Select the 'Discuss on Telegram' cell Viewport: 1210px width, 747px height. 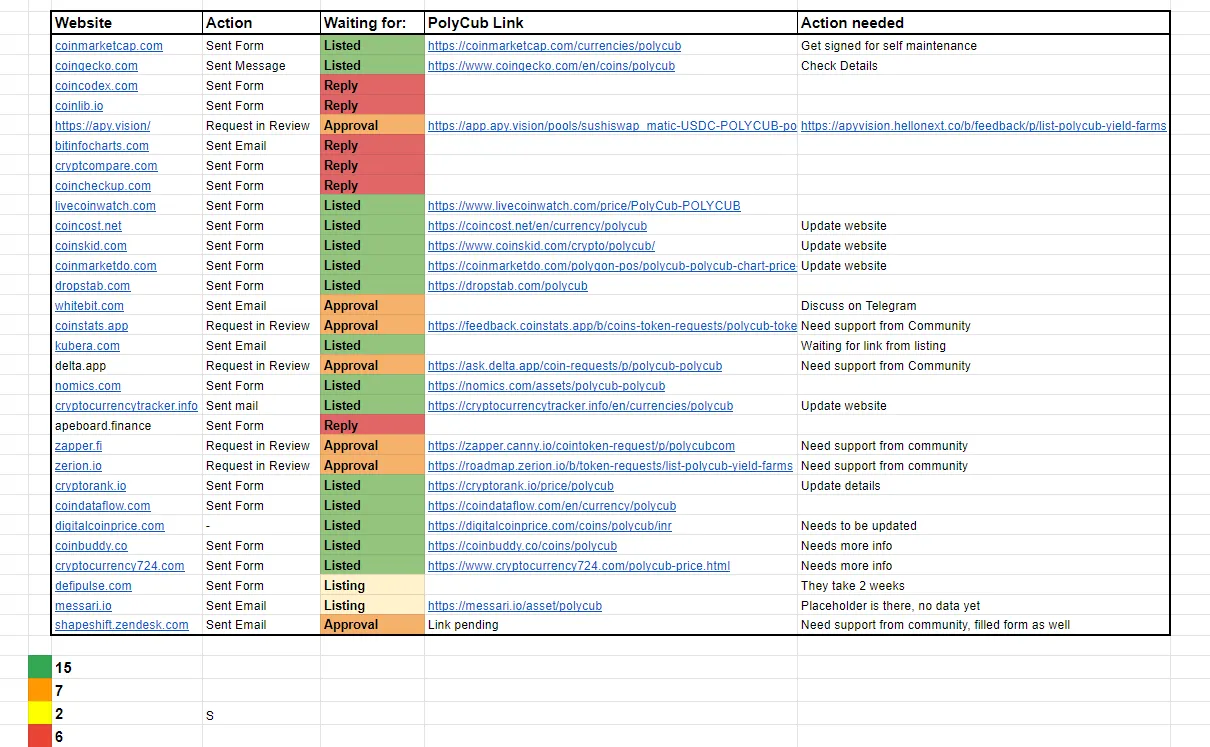[984, 306]
